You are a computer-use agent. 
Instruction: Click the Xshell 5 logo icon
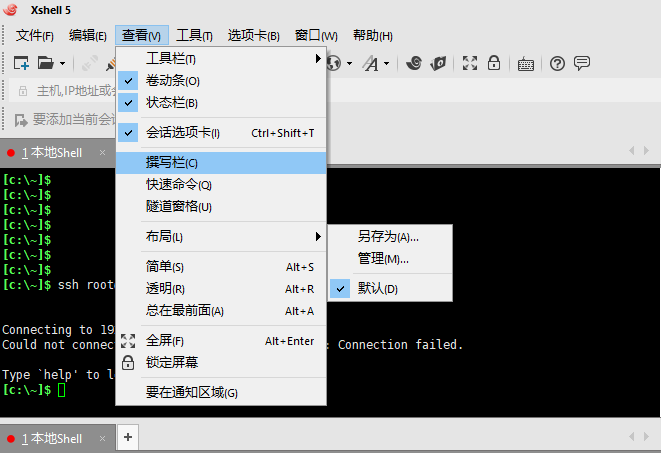click(10, 9)
